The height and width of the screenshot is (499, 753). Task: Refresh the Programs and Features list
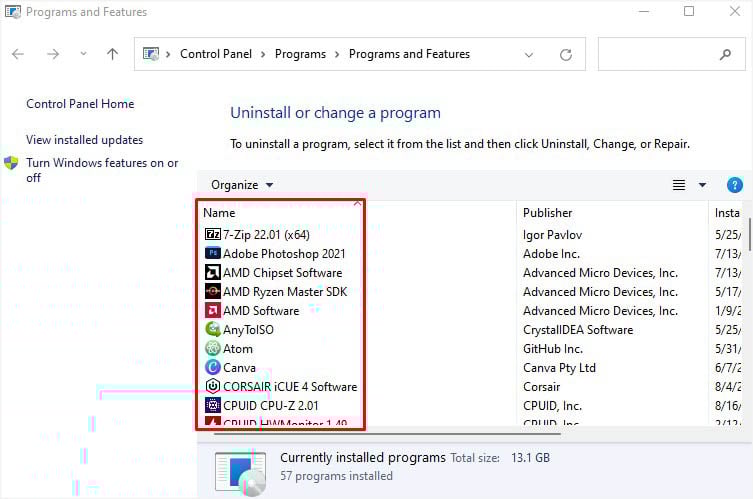566,54
